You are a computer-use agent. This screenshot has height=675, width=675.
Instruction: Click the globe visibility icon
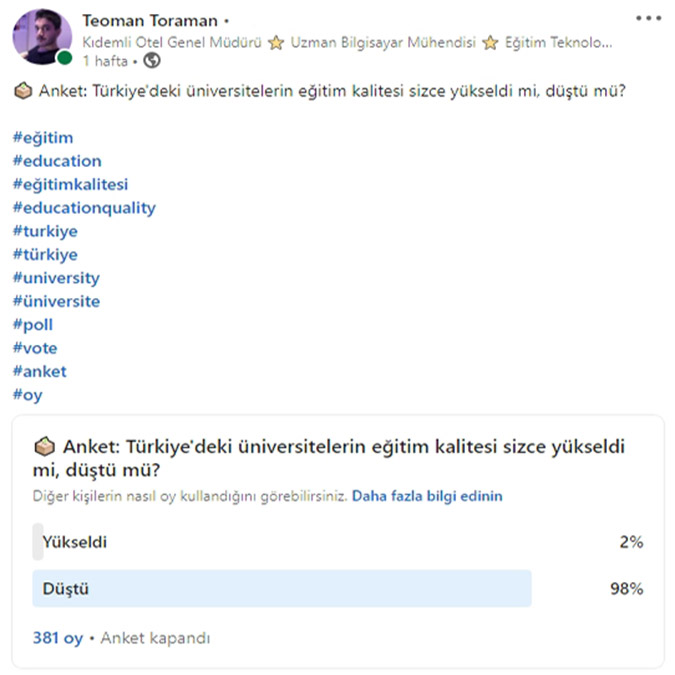coord(152,61)
